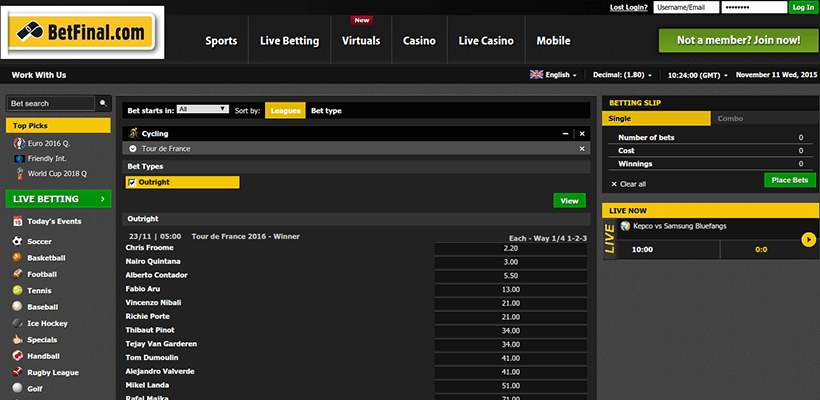Click the UK flag language icon
Screen dimensions: 820x400
(x=537, y=75)
